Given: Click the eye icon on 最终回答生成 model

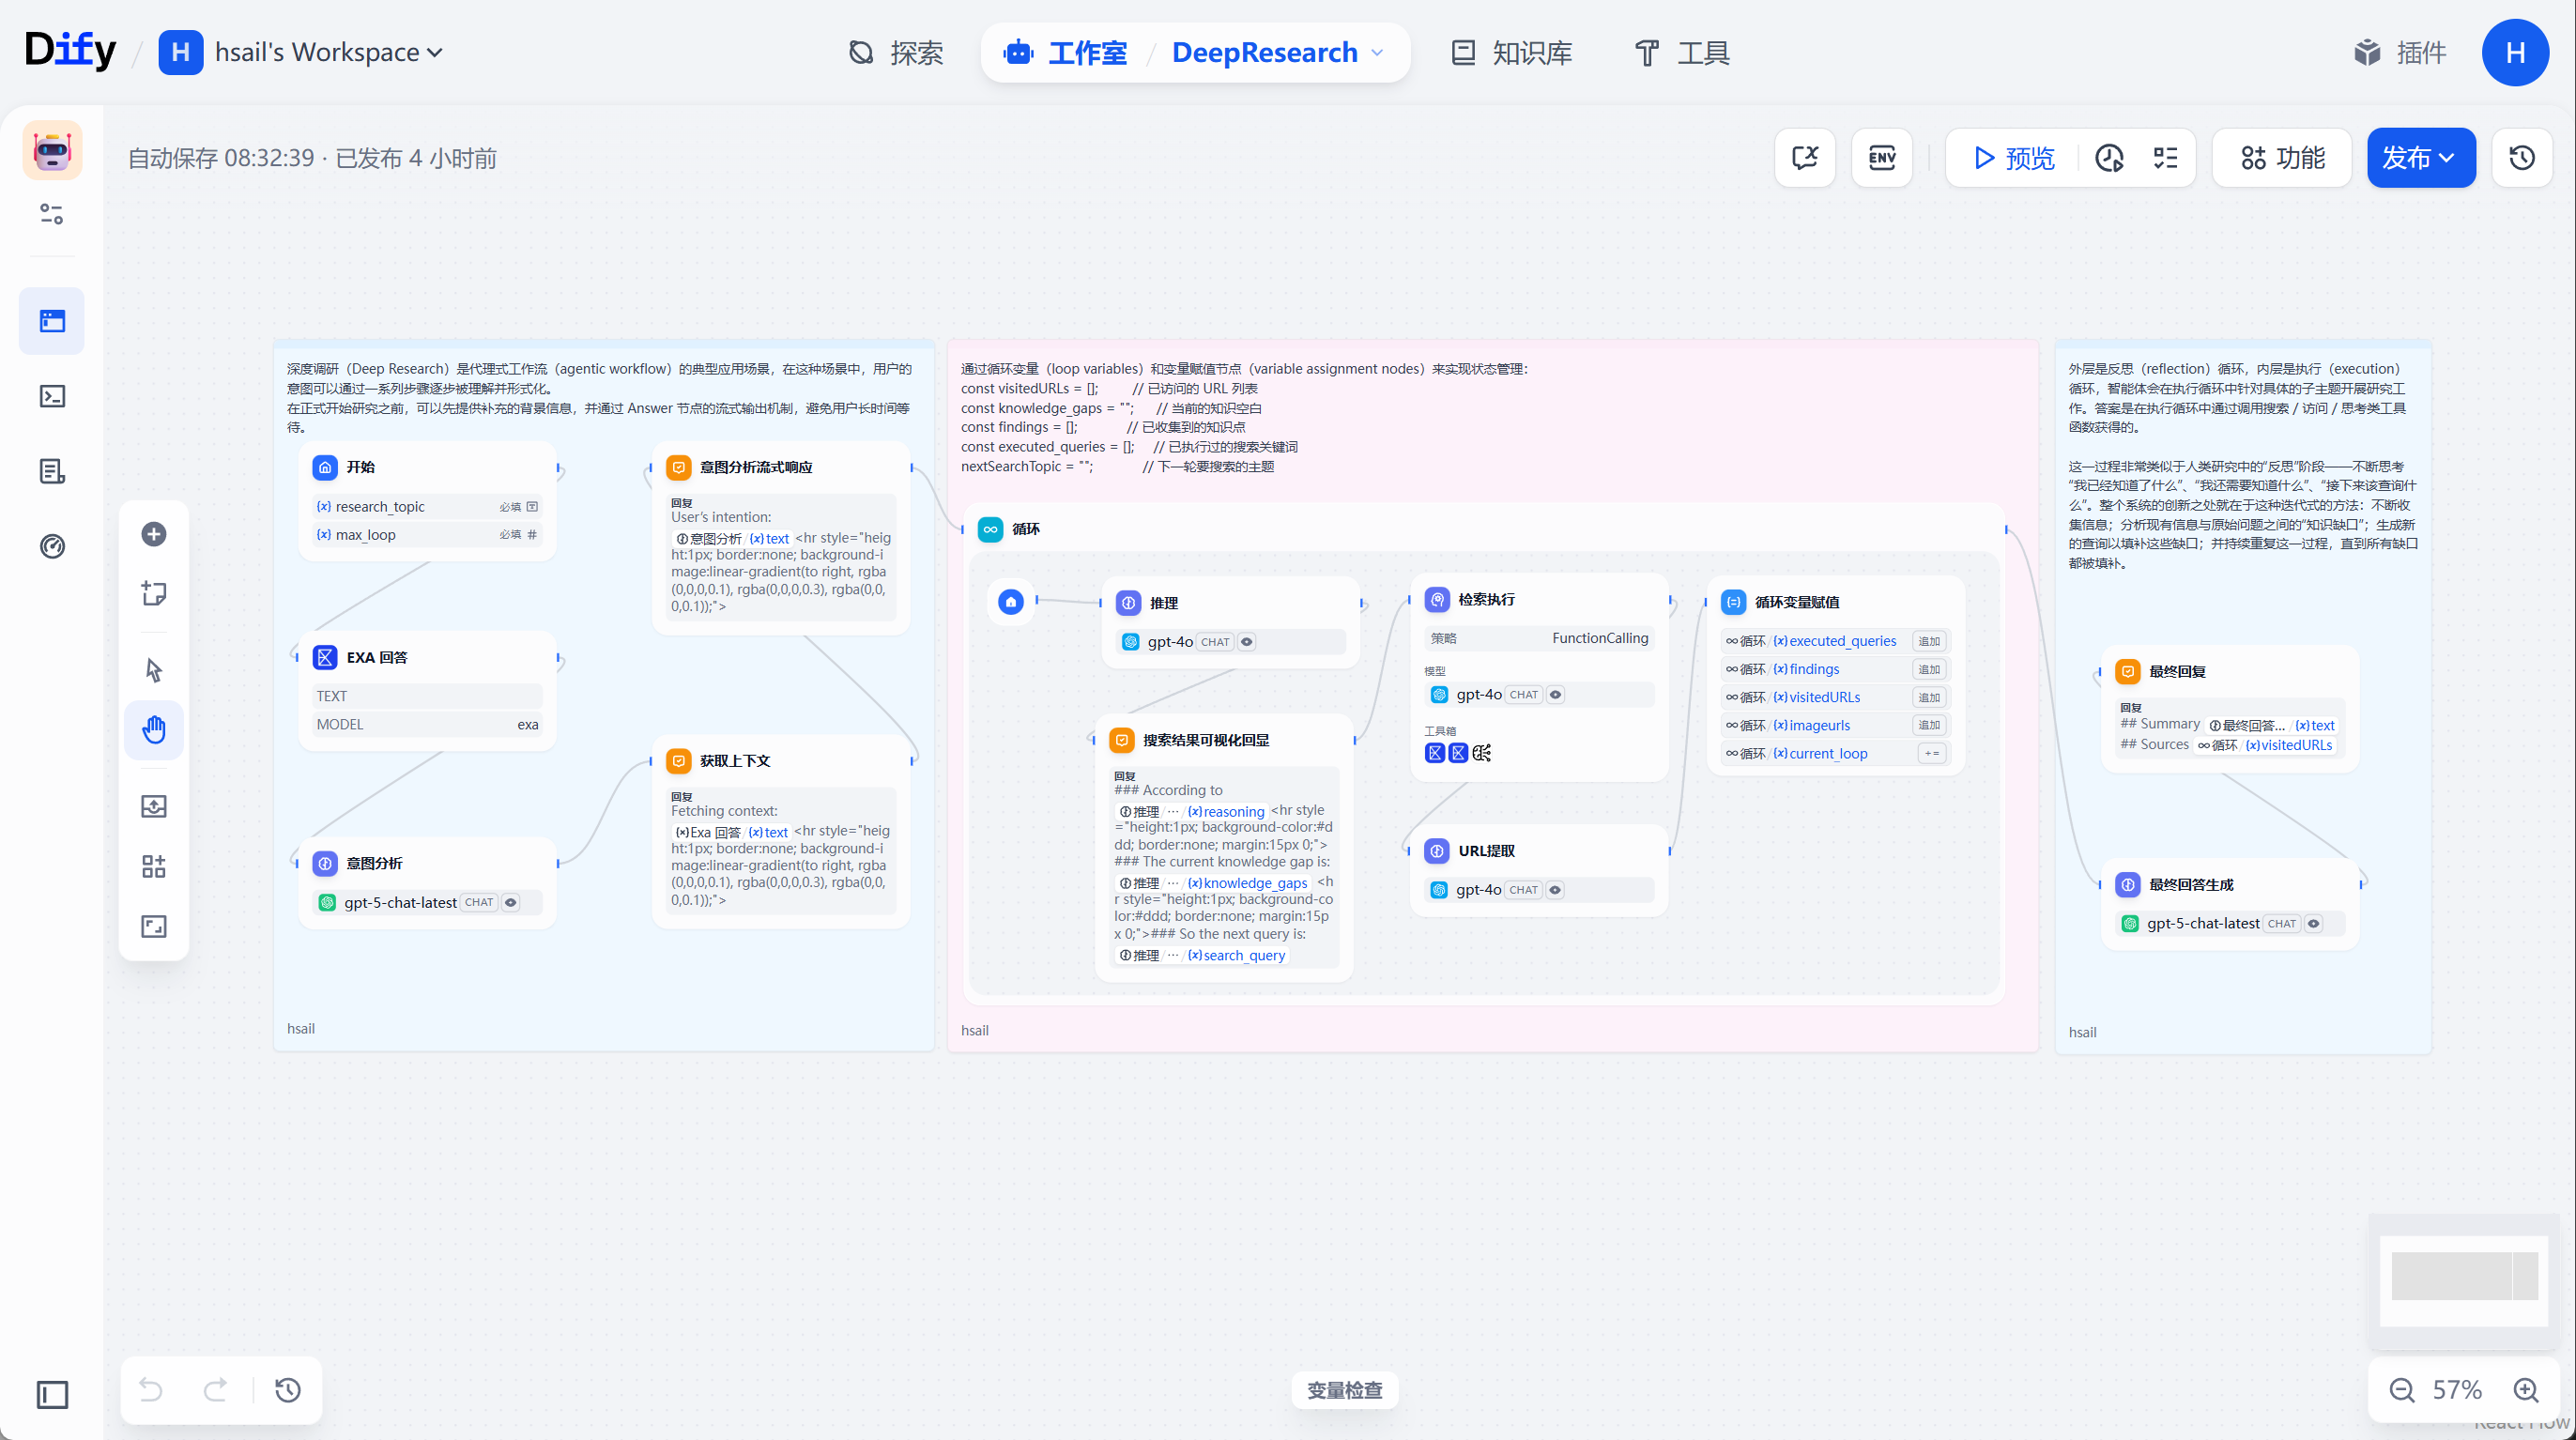Looking at the screenshot, I should (2313, 924).
